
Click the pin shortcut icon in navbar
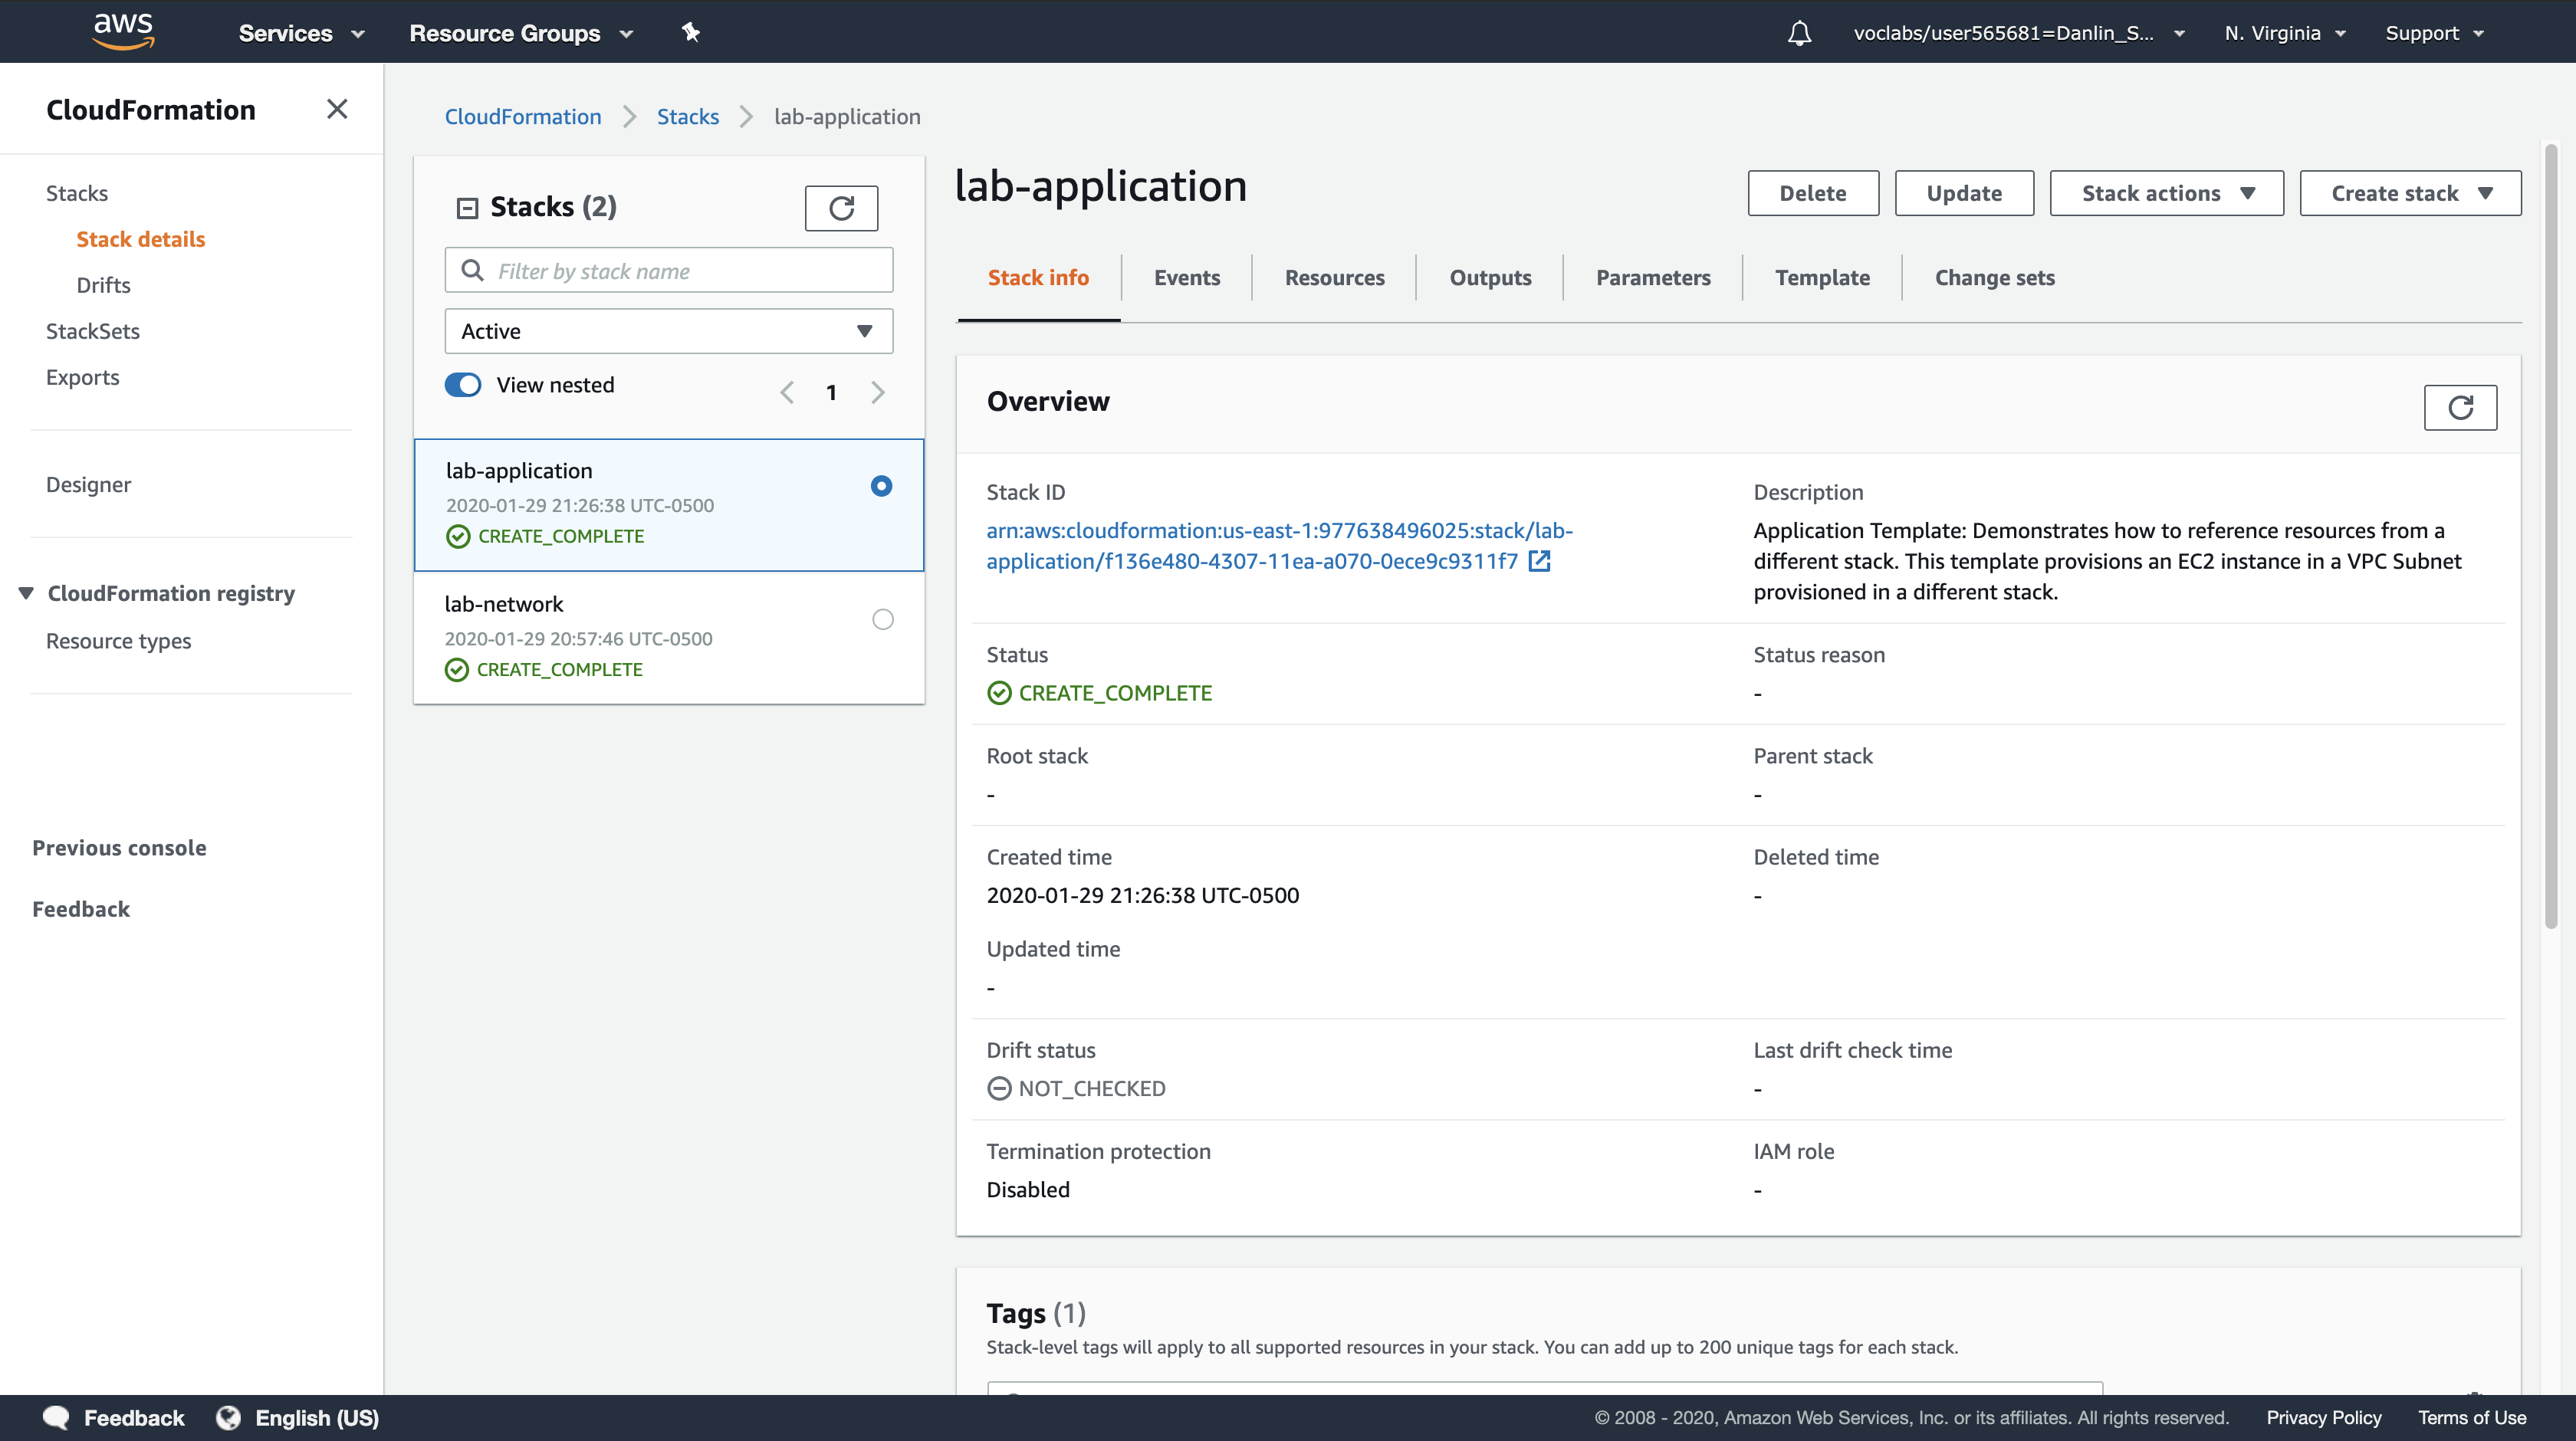pos(690,32)
